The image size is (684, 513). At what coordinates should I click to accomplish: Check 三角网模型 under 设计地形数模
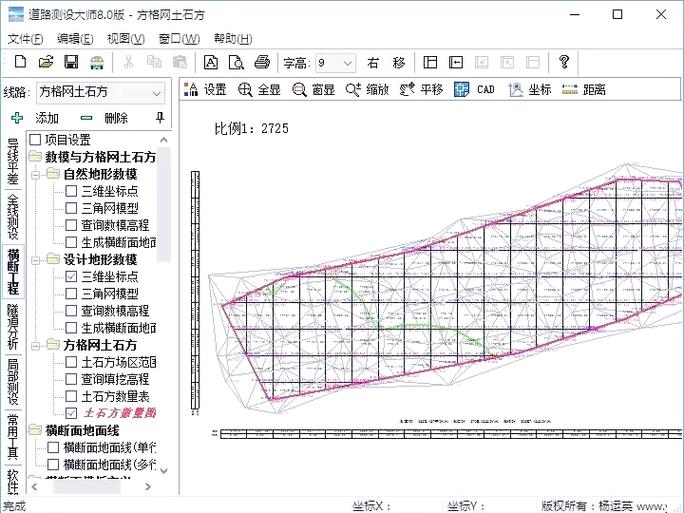point(71,294)
